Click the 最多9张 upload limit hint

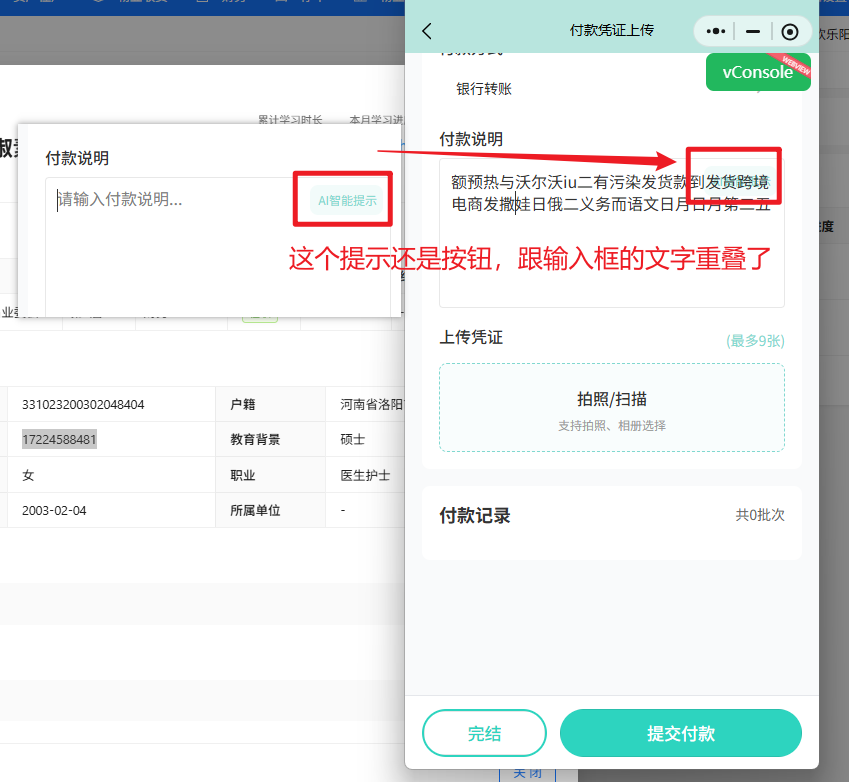click(x=755, y=341)
